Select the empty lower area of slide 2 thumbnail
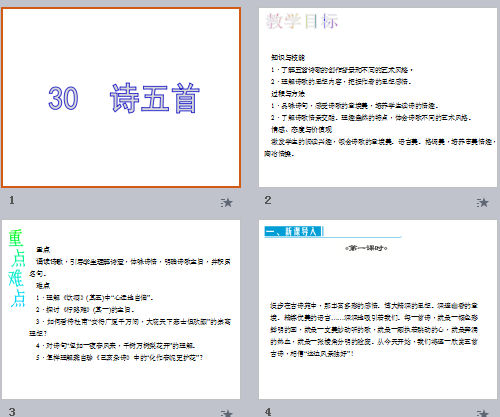Viewport: 500px width, 417px height. [x=378, y=172]
